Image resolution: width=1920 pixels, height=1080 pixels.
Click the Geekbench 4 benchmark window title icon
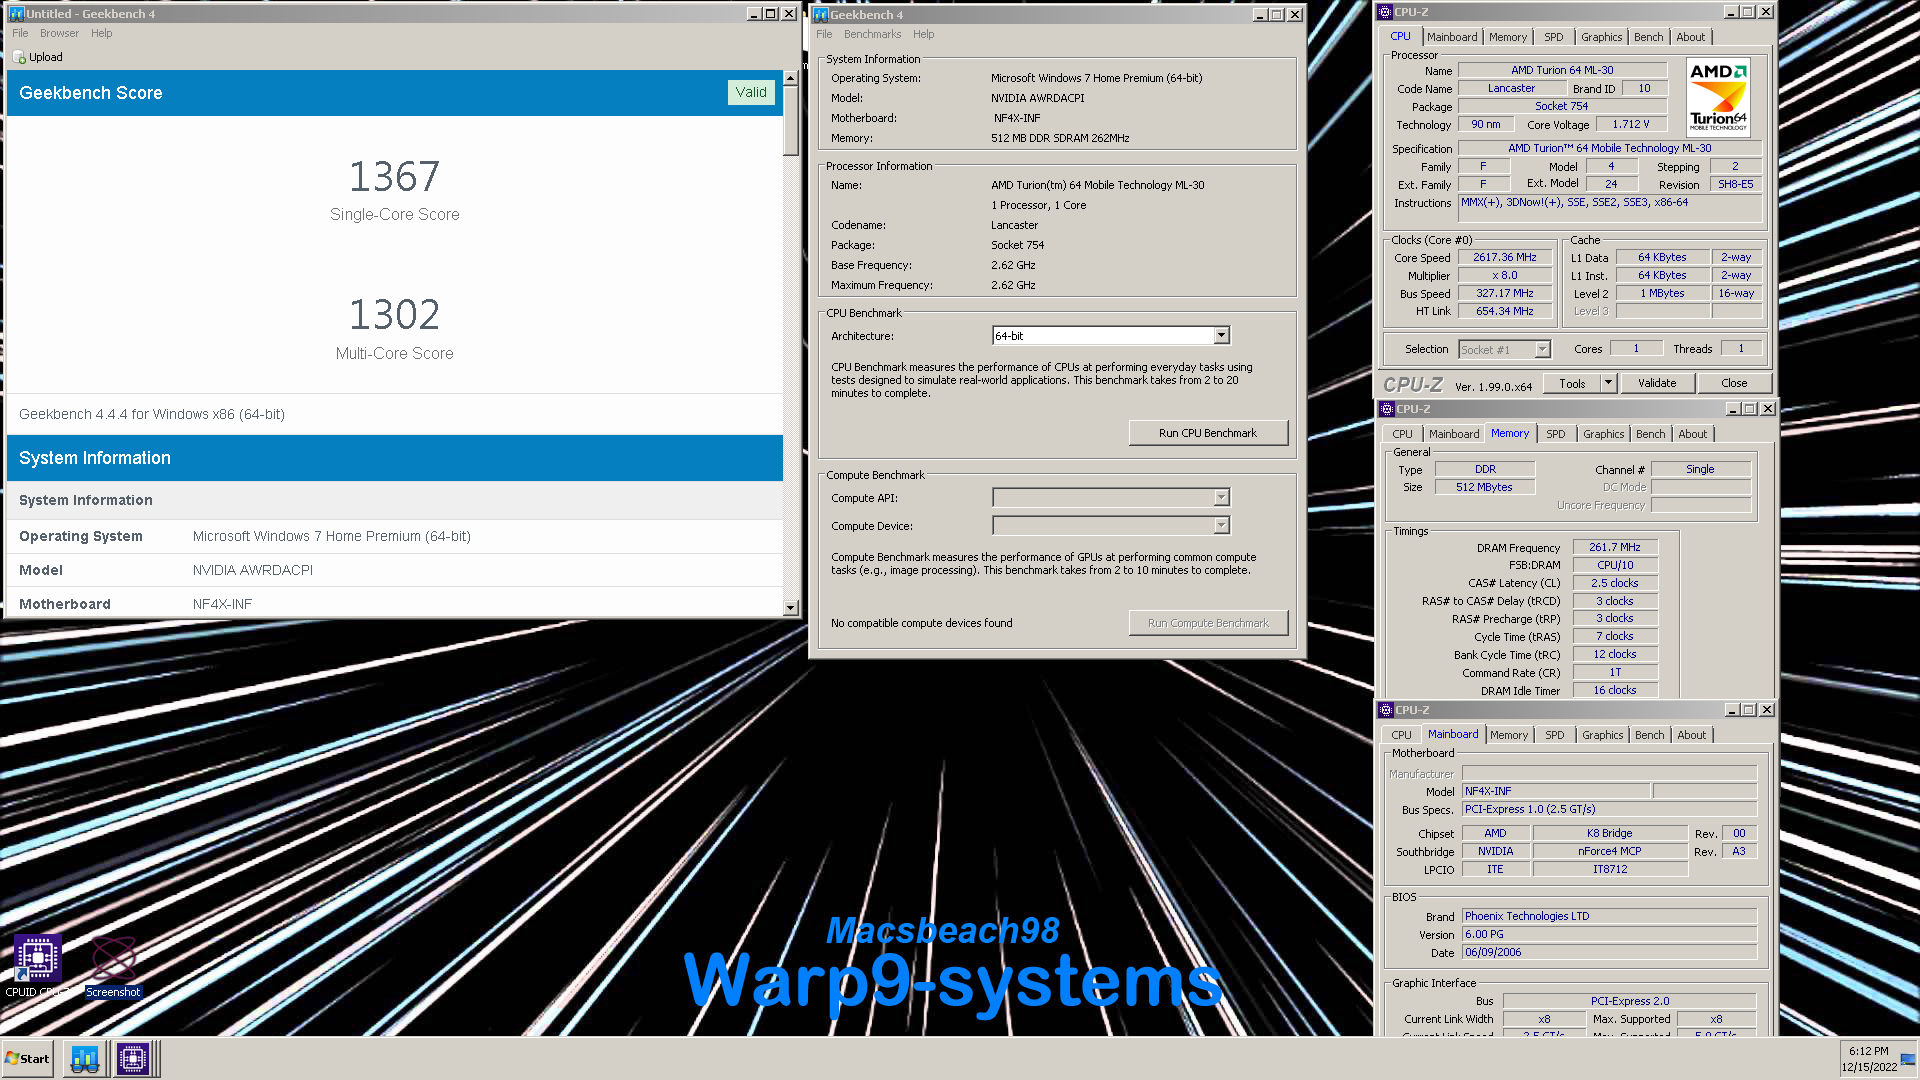pos(821,15)
